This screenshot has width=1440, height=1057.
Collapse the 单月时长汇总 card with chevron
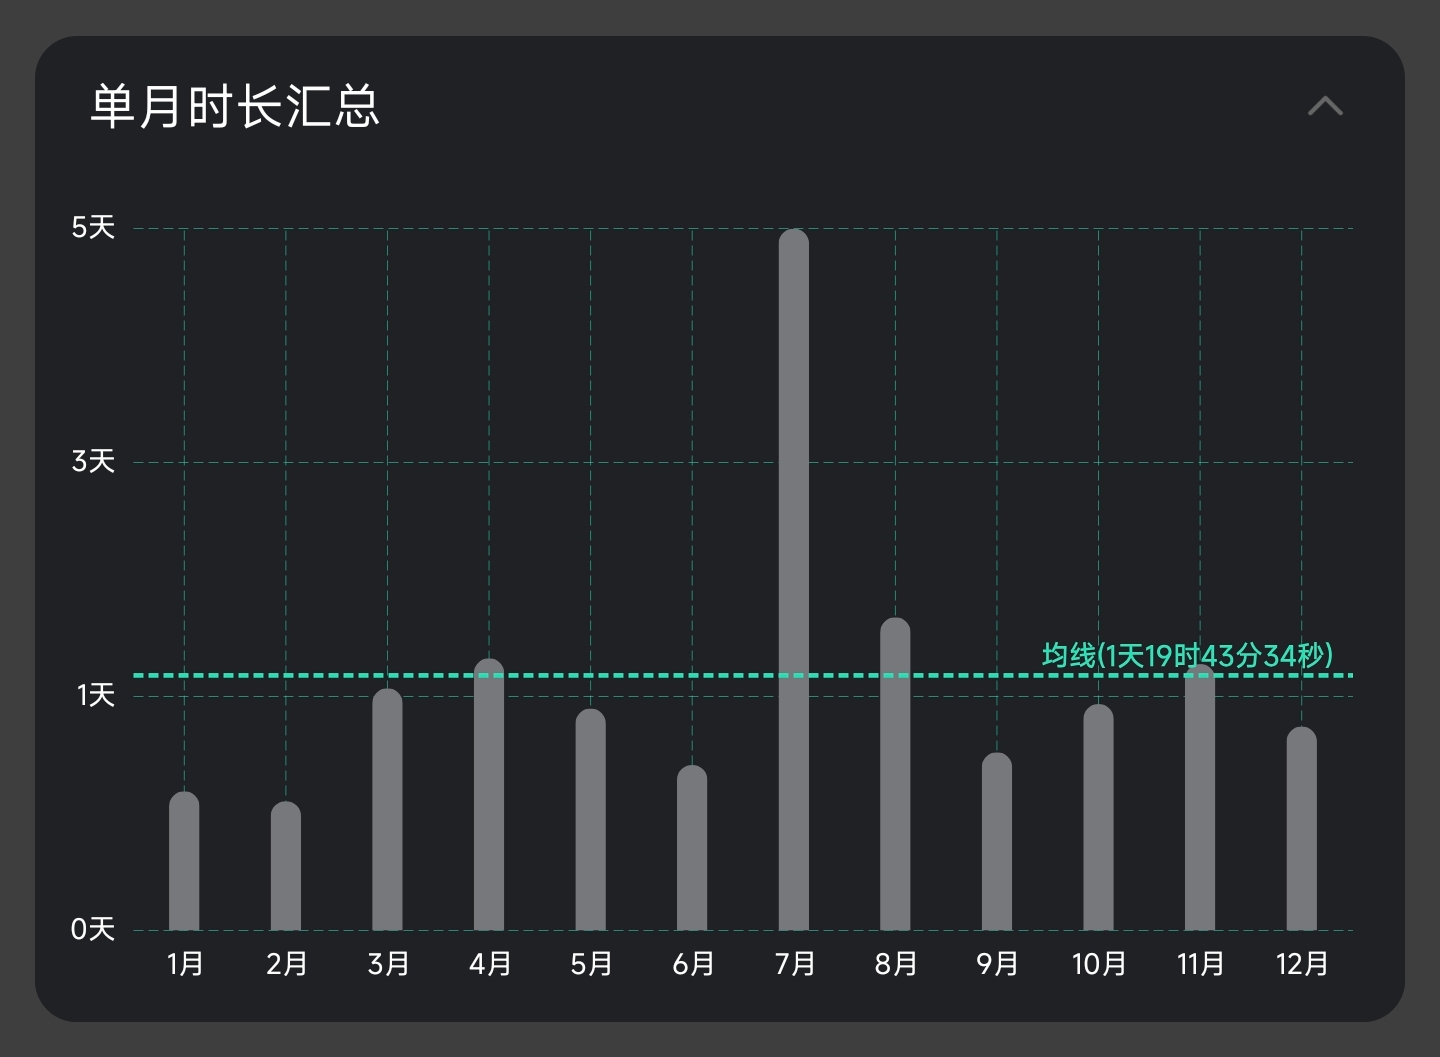tap(1325, 106)
